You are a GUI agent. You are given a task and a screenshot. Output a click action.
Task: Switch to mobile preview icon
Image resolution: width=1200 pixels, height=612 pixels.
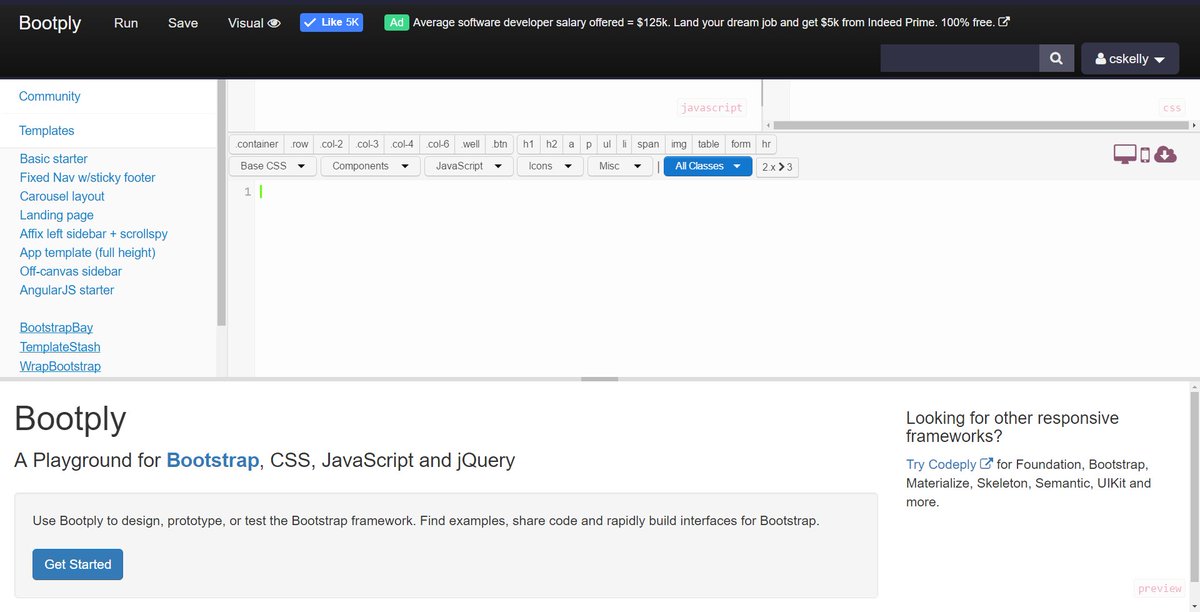point(1145,154)
